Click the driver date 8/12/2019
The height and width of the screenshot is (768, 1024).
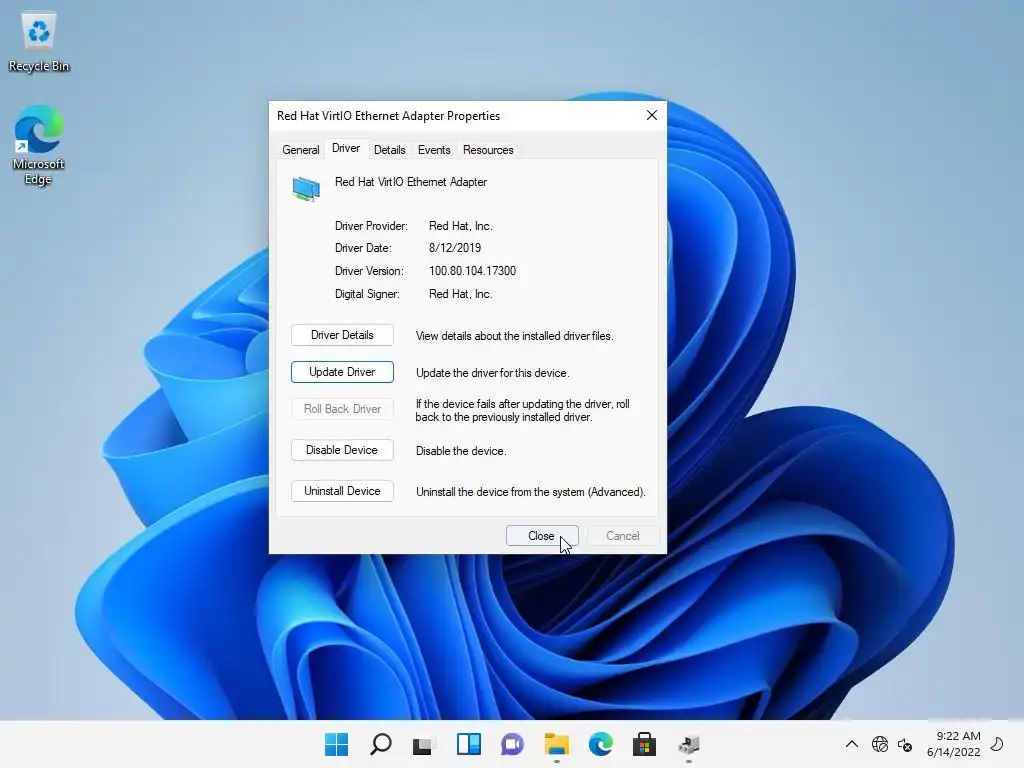[x=455, y=248]
